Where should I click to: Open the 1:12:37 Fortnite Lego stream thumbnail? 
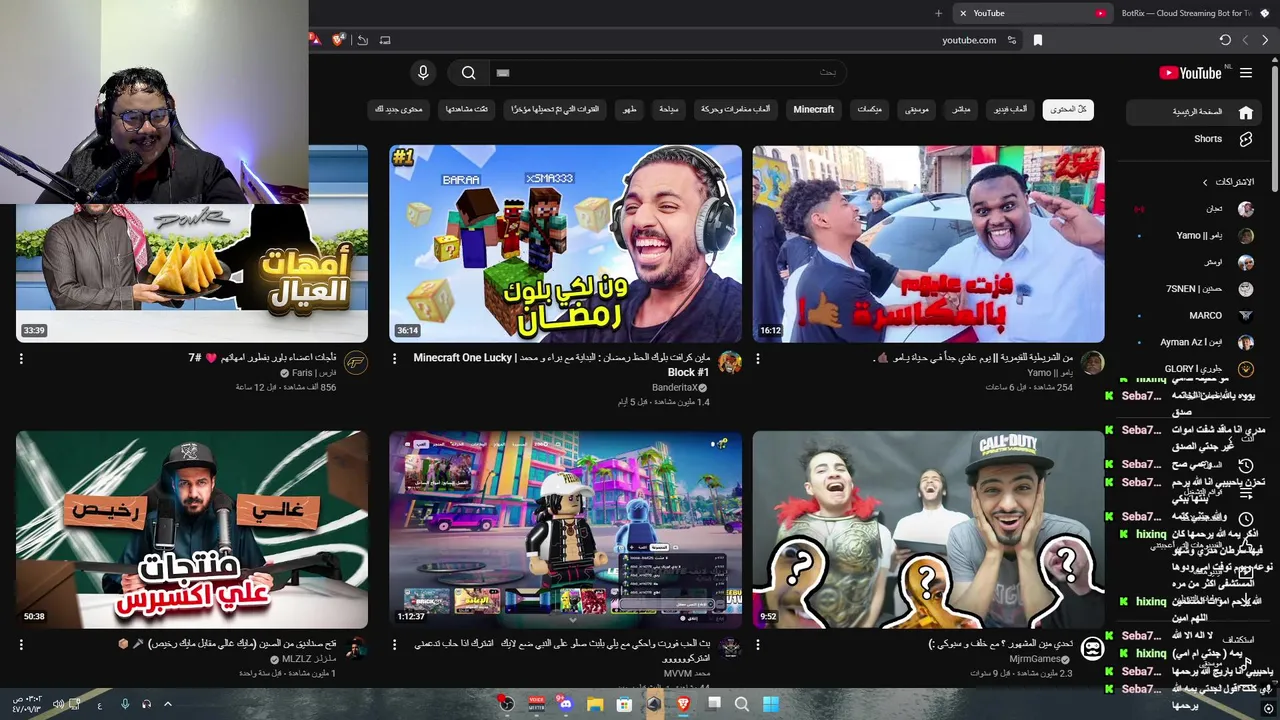[x=565, y=530]
